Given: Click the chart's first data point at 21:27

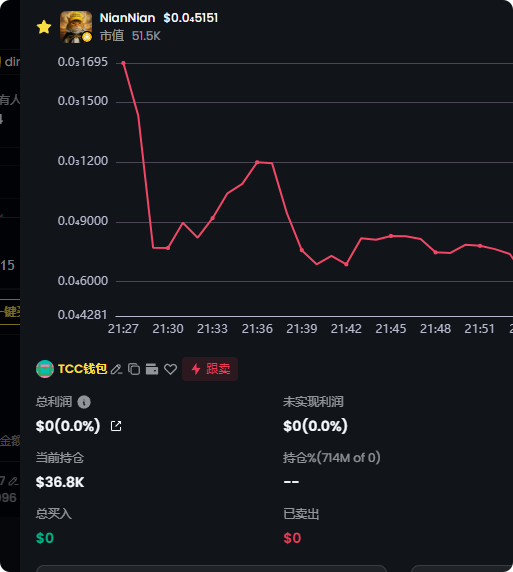Looking at the screenshot, I should coord(123,63).
